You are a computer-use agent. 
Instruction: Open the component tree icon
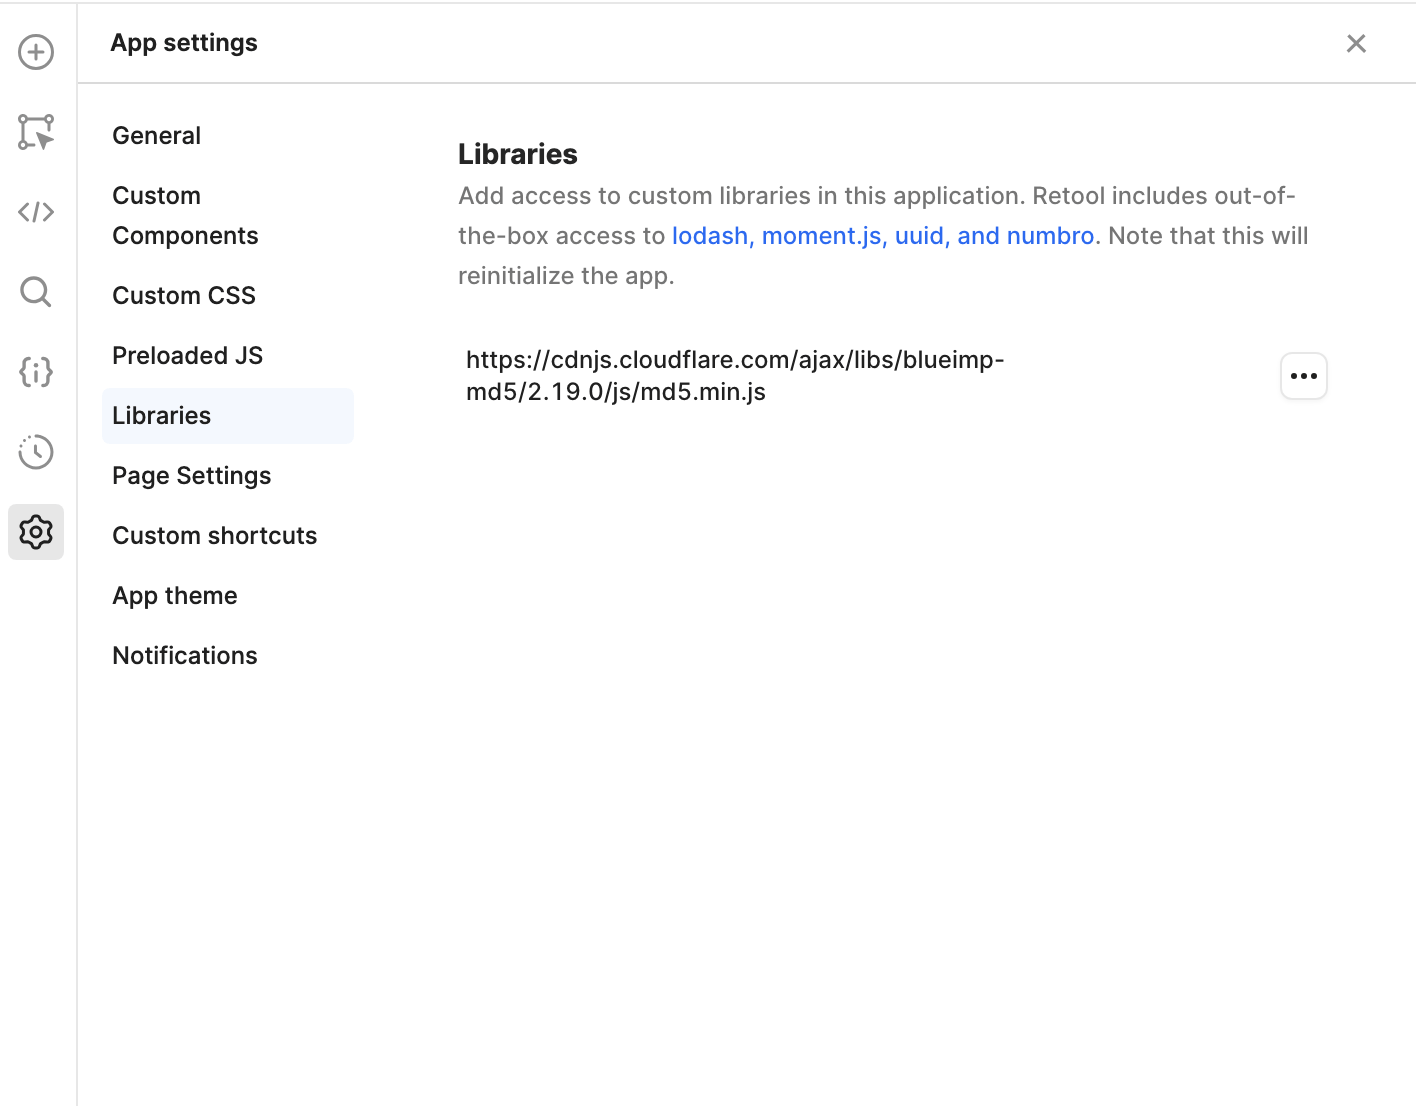coord(36,132)
